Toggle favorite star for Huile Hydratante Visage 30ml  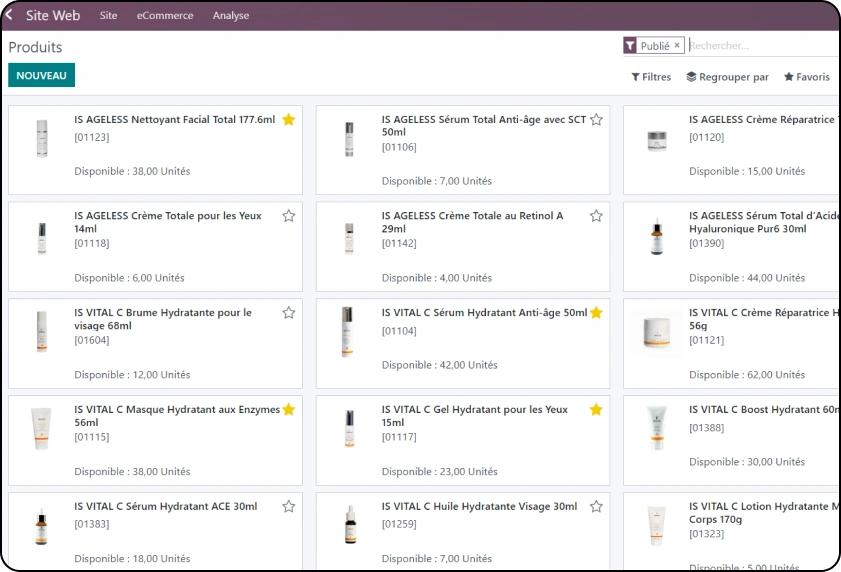pyautogui.click(x=596, y=507)
